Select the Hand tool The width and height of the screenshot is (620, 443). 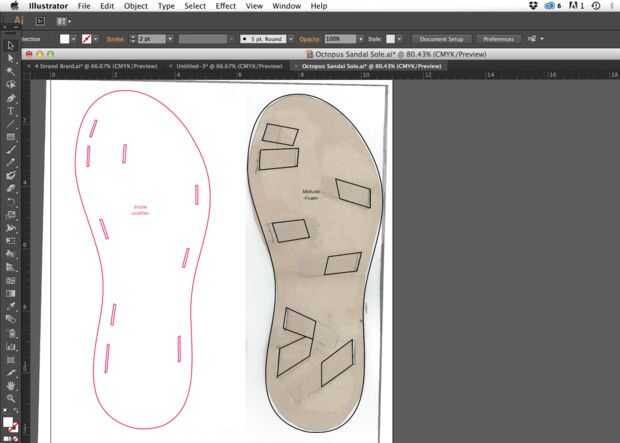[11, 386]
